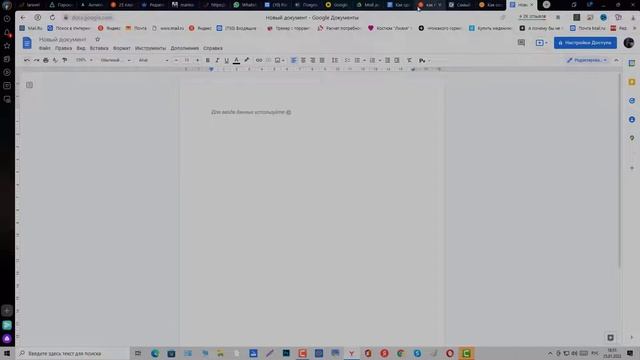Screen dimensions: 640x360
Task: Click the insert link icon
Action: point(259,60)
